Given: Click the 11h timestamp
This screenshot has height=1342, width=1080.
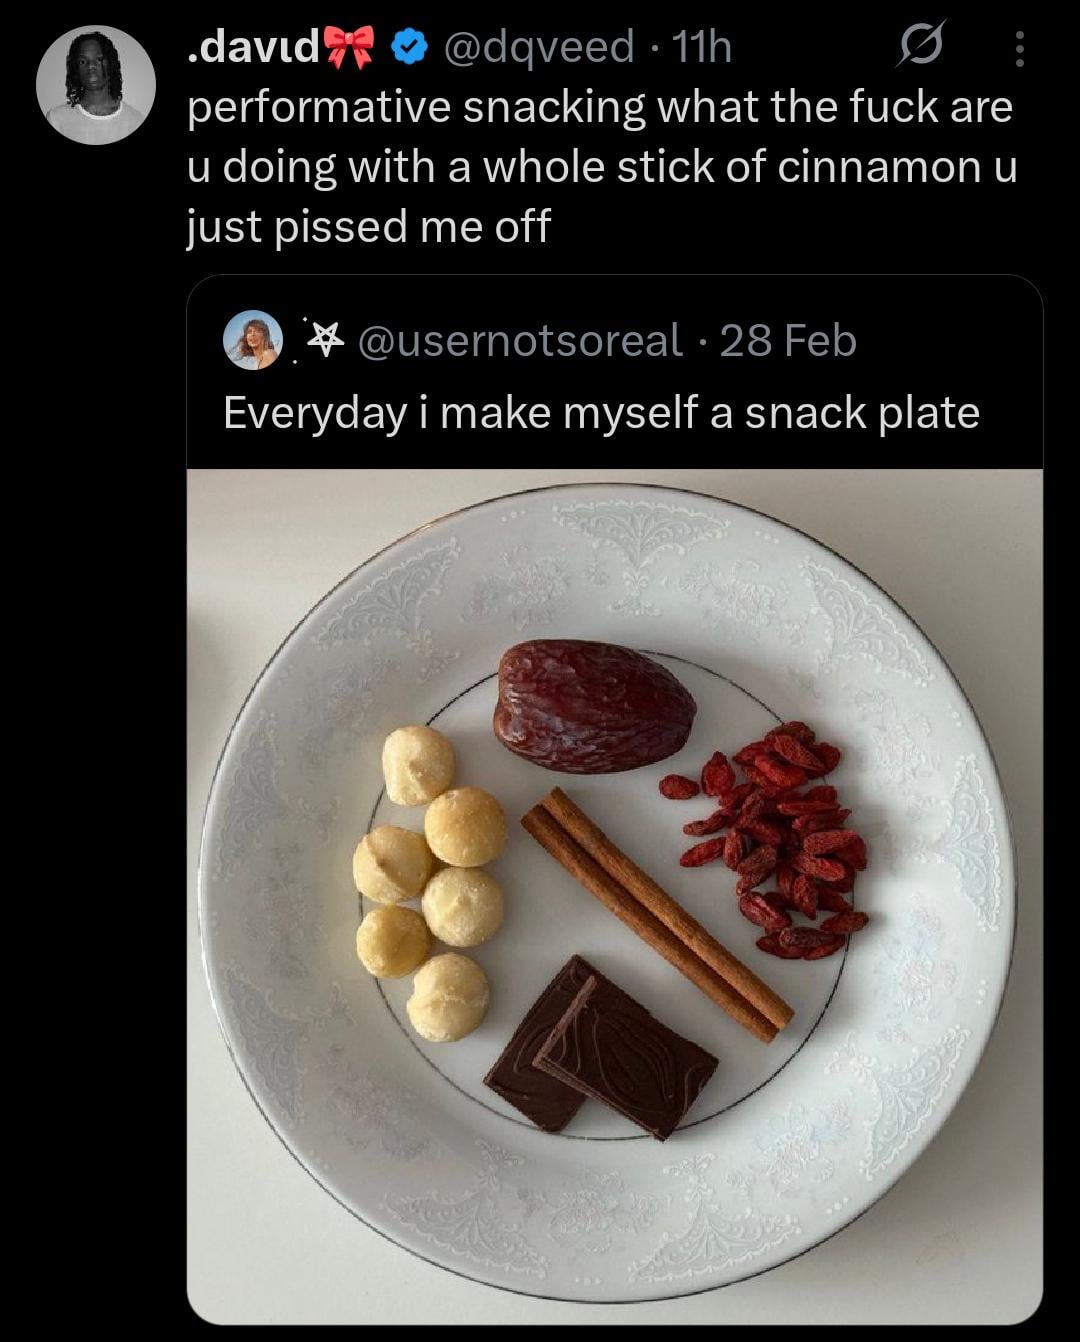Looking at the screenshot, I should coord(702,47).
